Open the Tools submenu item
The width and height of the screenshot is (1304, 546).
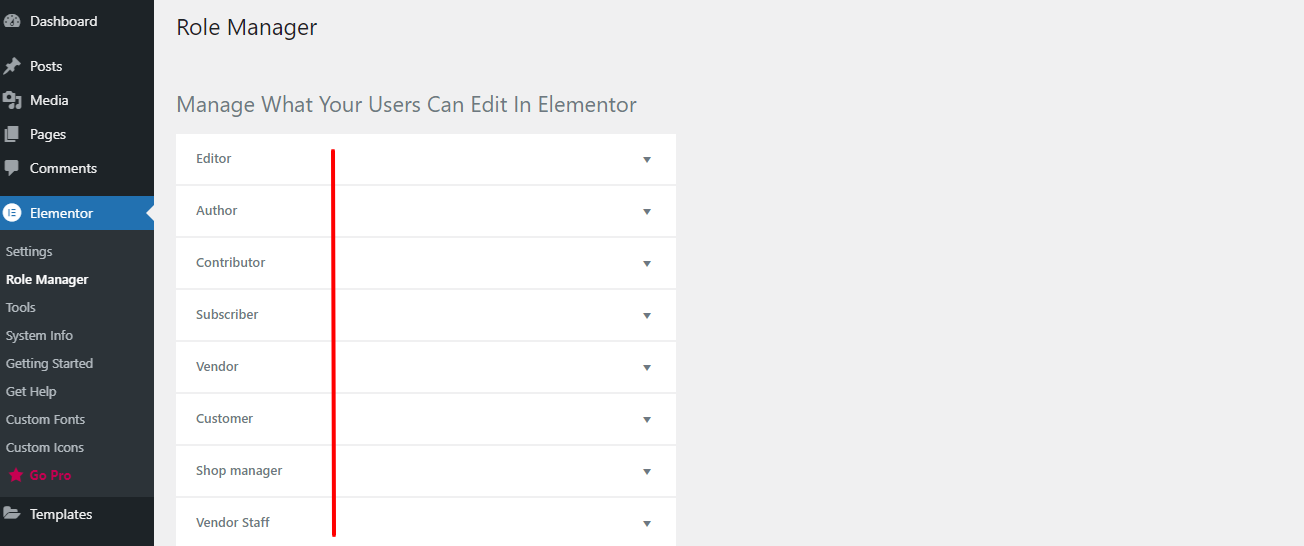coord(21,308)
